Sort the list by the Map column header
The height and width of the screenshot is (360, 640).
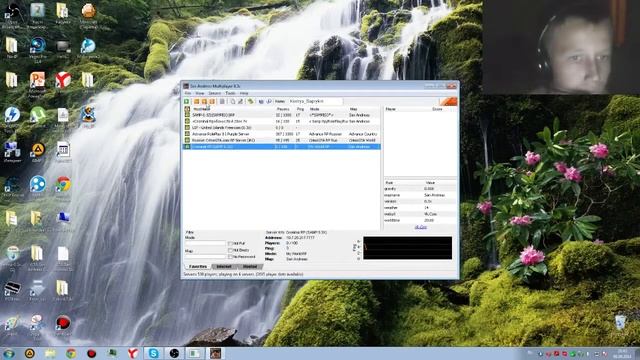[364, 109]
